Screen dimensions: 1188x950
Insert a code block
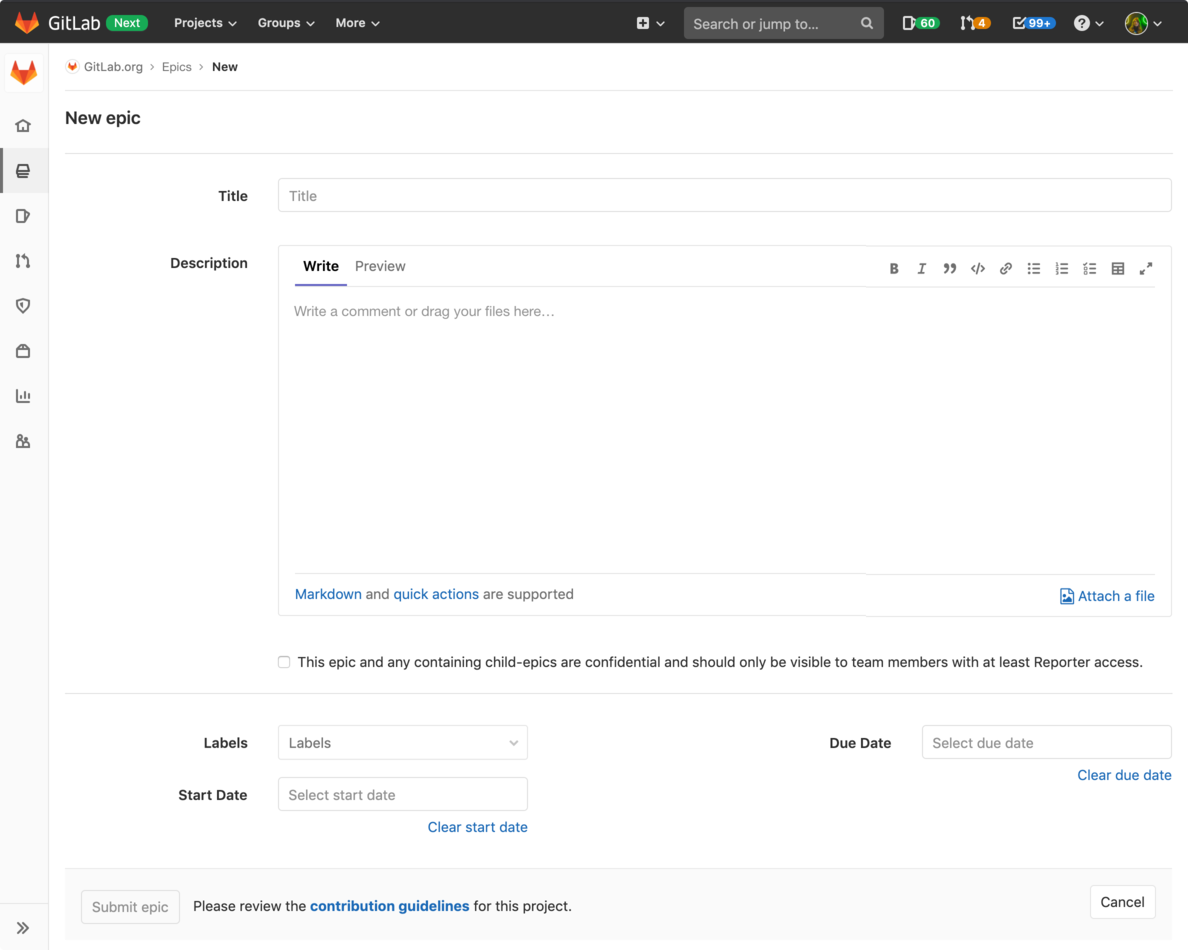pyautogui.click(x=977, y=268)
